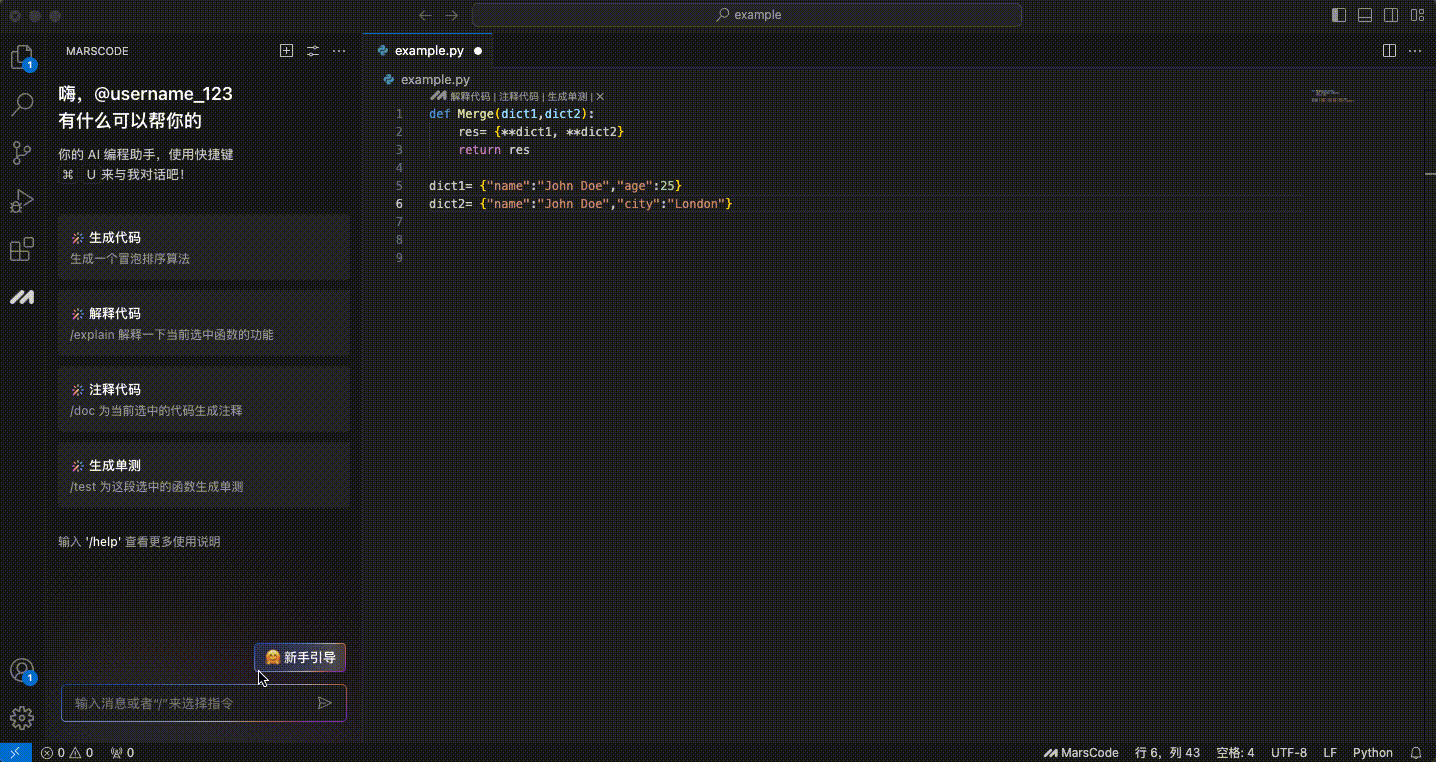Open MarsCode panel more actions menu

pos(339,51)
